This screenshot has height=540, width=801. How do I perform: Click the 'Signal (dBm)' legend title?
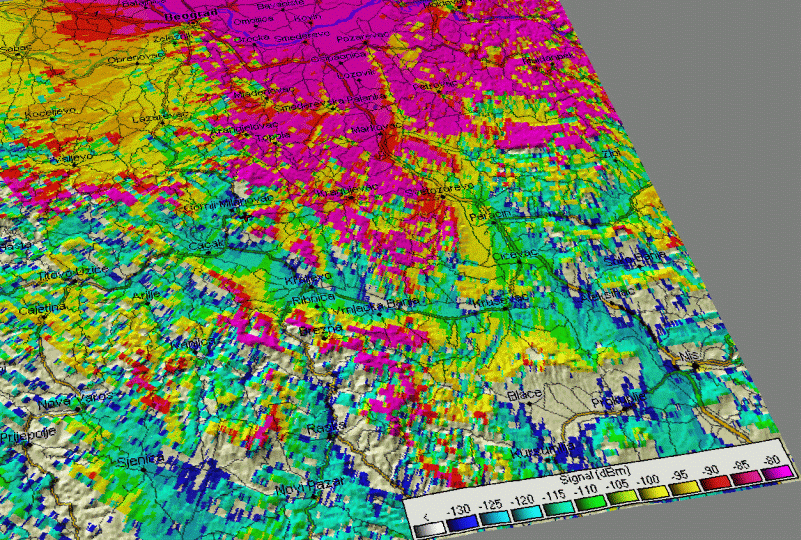point(595,473)
